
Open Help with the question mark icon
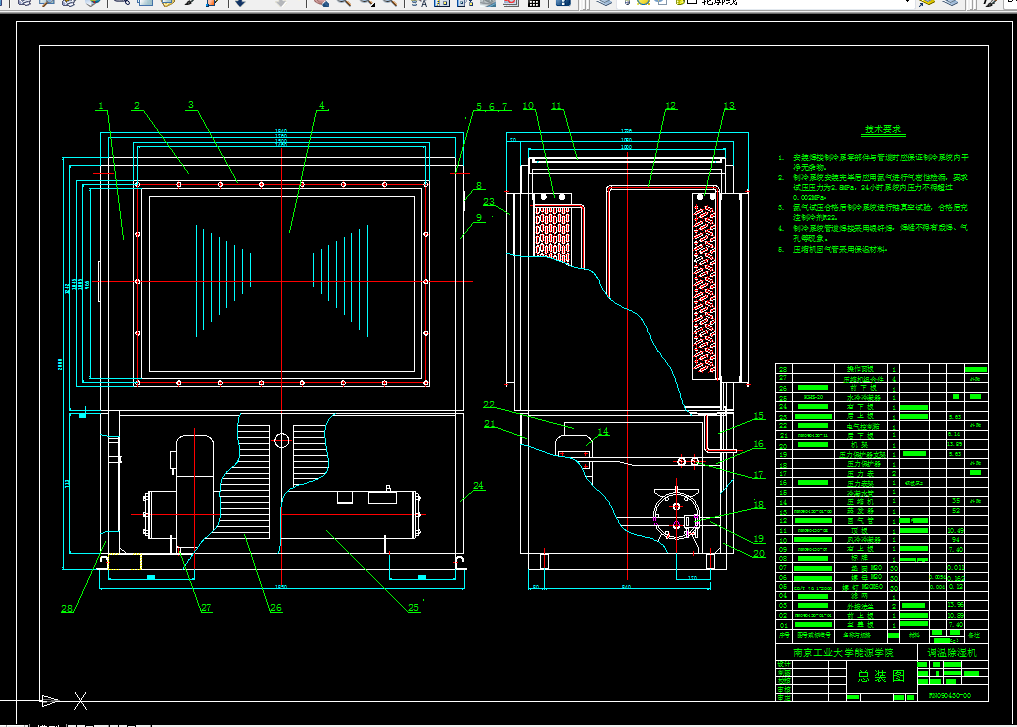[563, 3]
